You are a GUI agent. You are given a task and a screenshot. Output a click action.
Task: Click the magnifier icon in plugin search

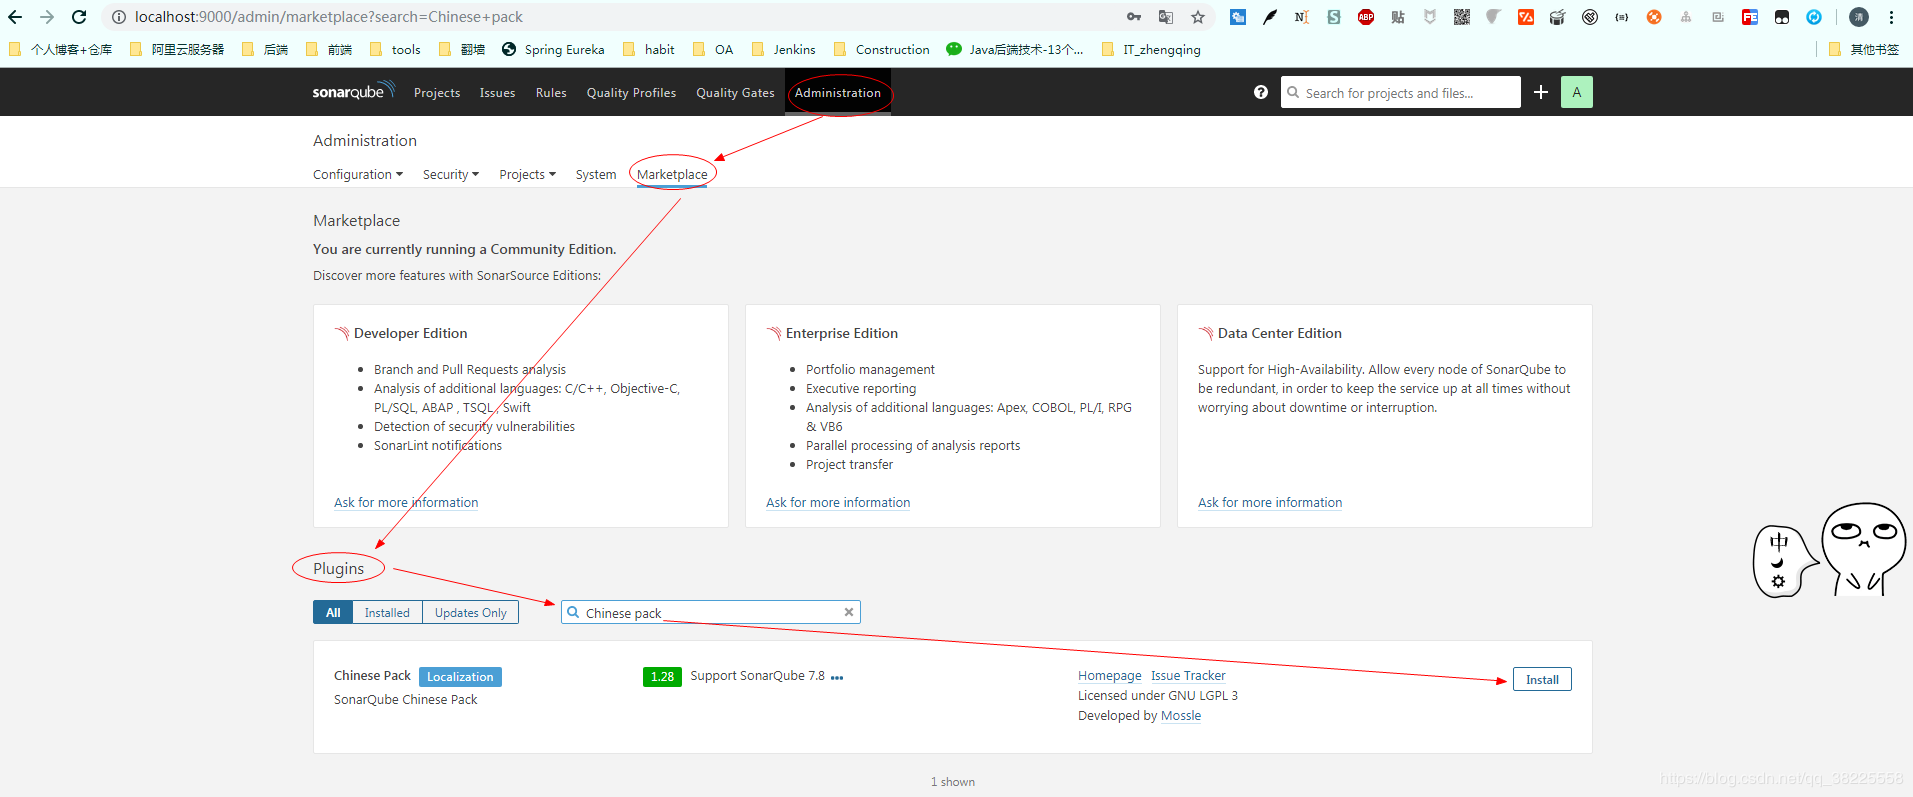point(573,612)
